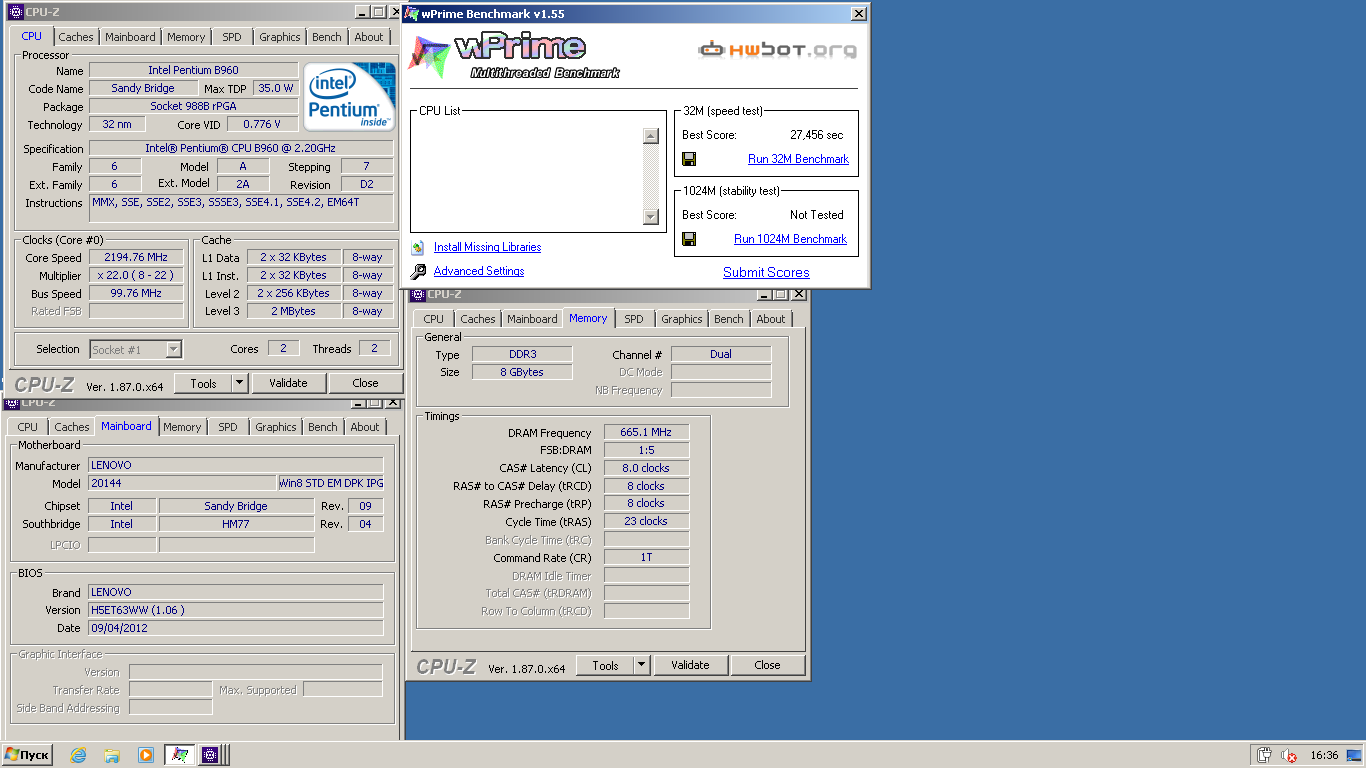Click the CPU List scrollbar up arrow
Image resolution: width=1366 pixels, height=768 pixels.
(x=651, y=137)
